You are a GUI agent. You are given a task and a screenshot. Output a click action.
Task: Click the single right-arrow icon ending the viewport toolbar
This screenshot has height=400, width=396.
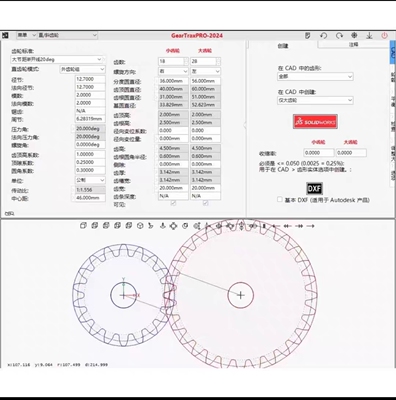[x=310, y=226]
